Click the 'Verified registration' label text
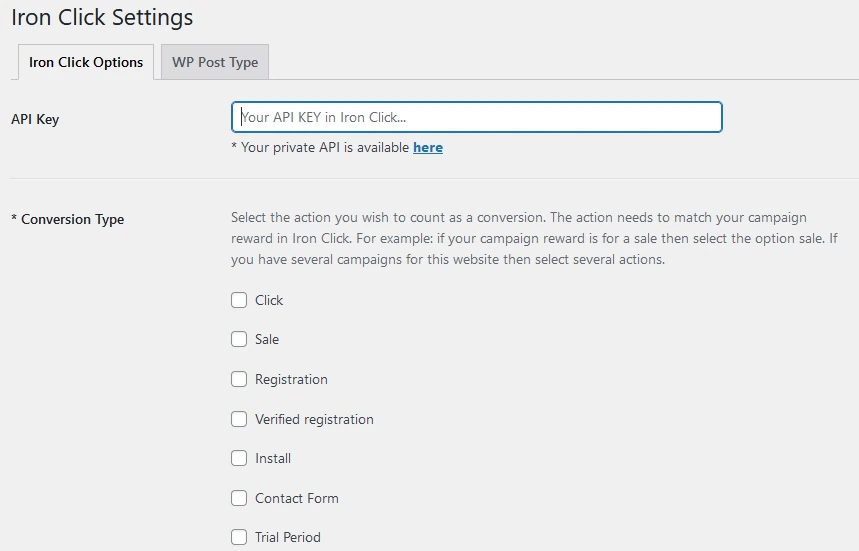 click(314, 419)
